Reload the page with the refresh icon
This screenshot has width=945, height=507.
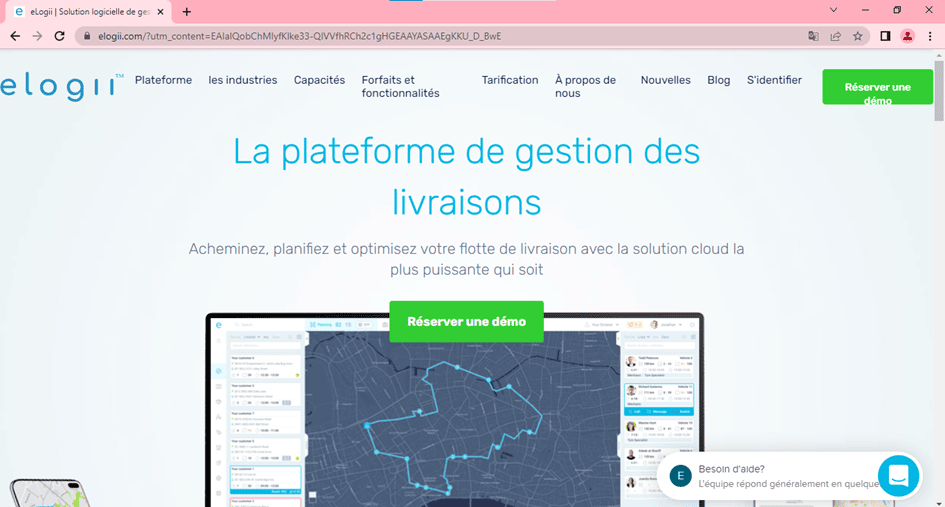pyautogui.click(x=59, y=36)
